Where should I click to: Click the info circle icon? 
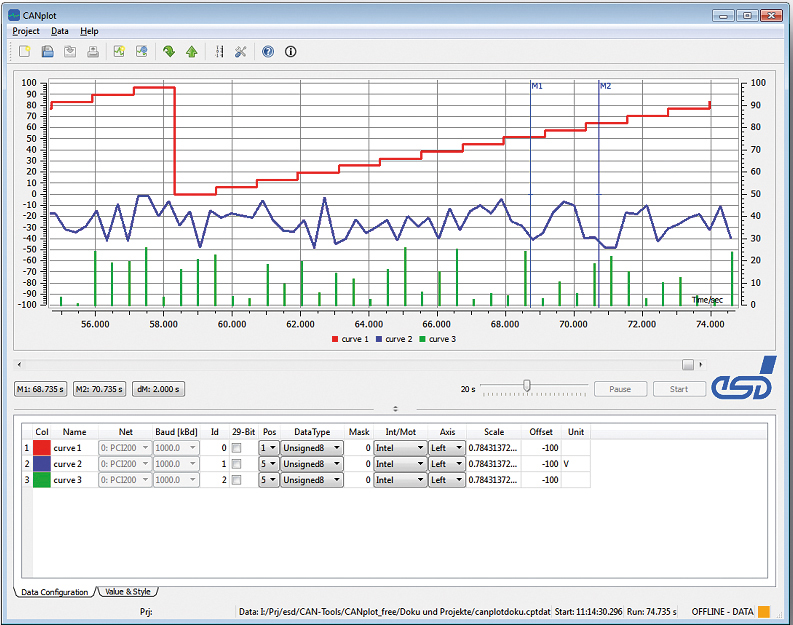[x=291, y=52]
